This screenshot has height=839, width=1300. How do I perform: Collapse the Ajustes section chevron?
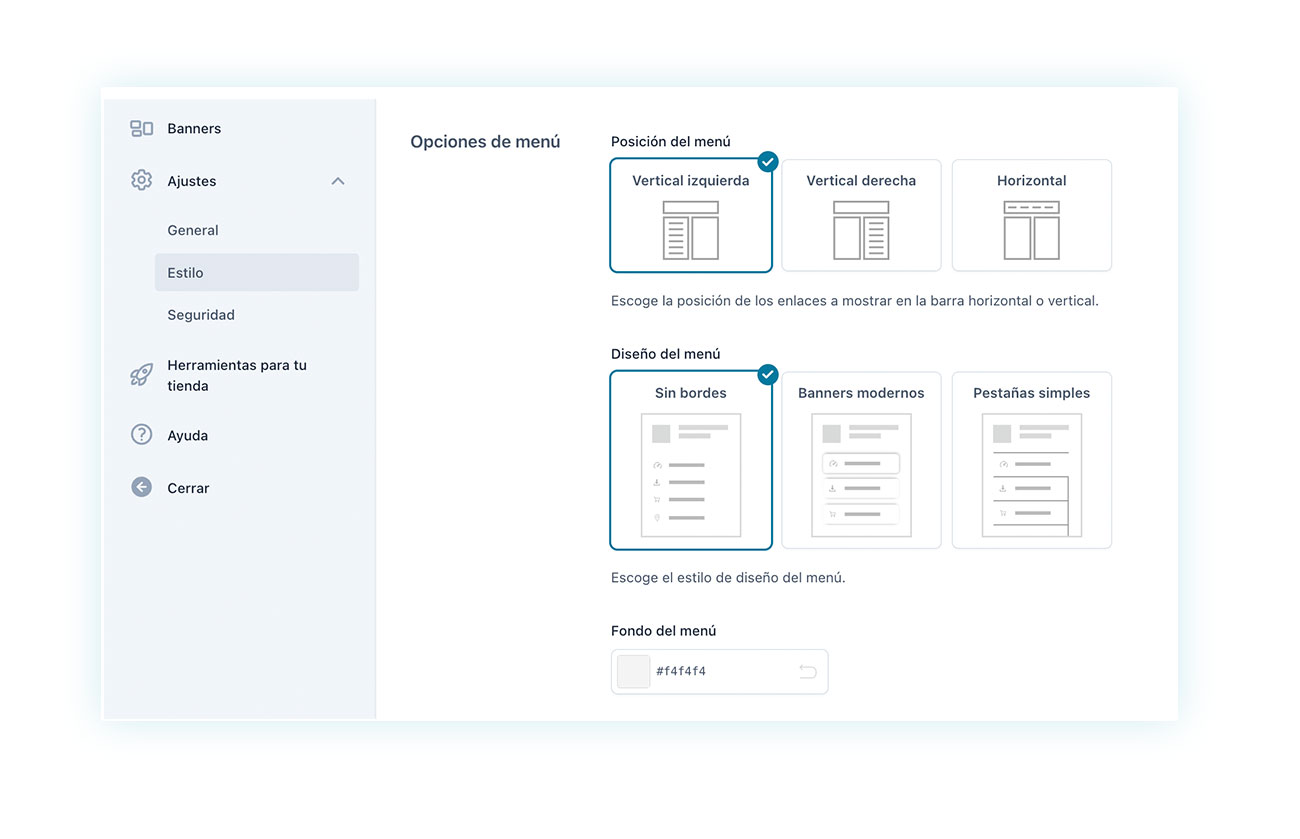tap(338, 181)
